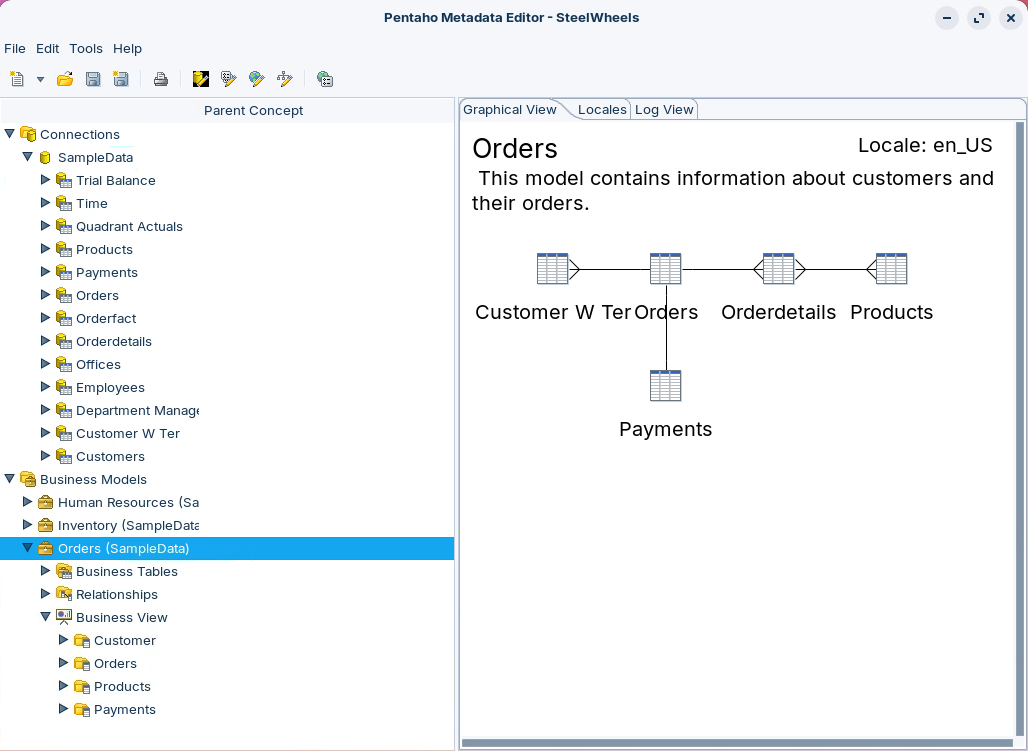Select Customer W Ter tree item
The width and height of the screenshot is (1028, 751).
pyautogui.click(x=128, y=433)
